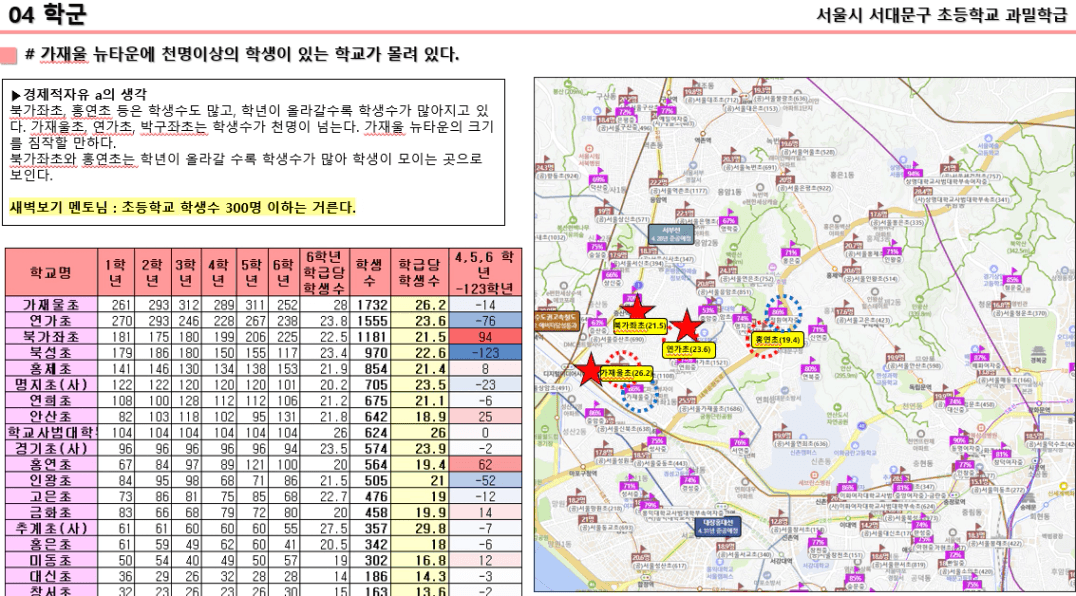Select the '추계초(사)' school name cell

(51, 529)
